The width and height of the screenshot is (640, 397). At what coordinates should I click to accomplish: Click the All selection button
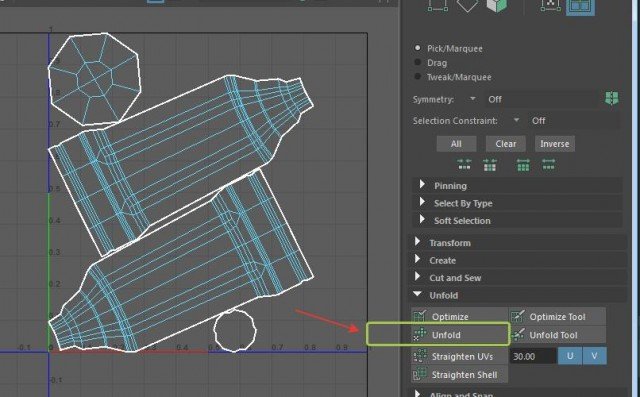tap(456, 144)
